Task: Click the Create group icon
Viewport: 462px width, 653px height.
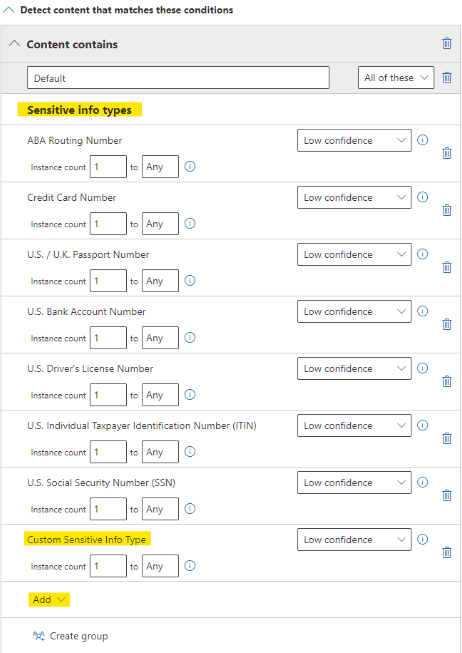Action: click(x=39, y=636)
